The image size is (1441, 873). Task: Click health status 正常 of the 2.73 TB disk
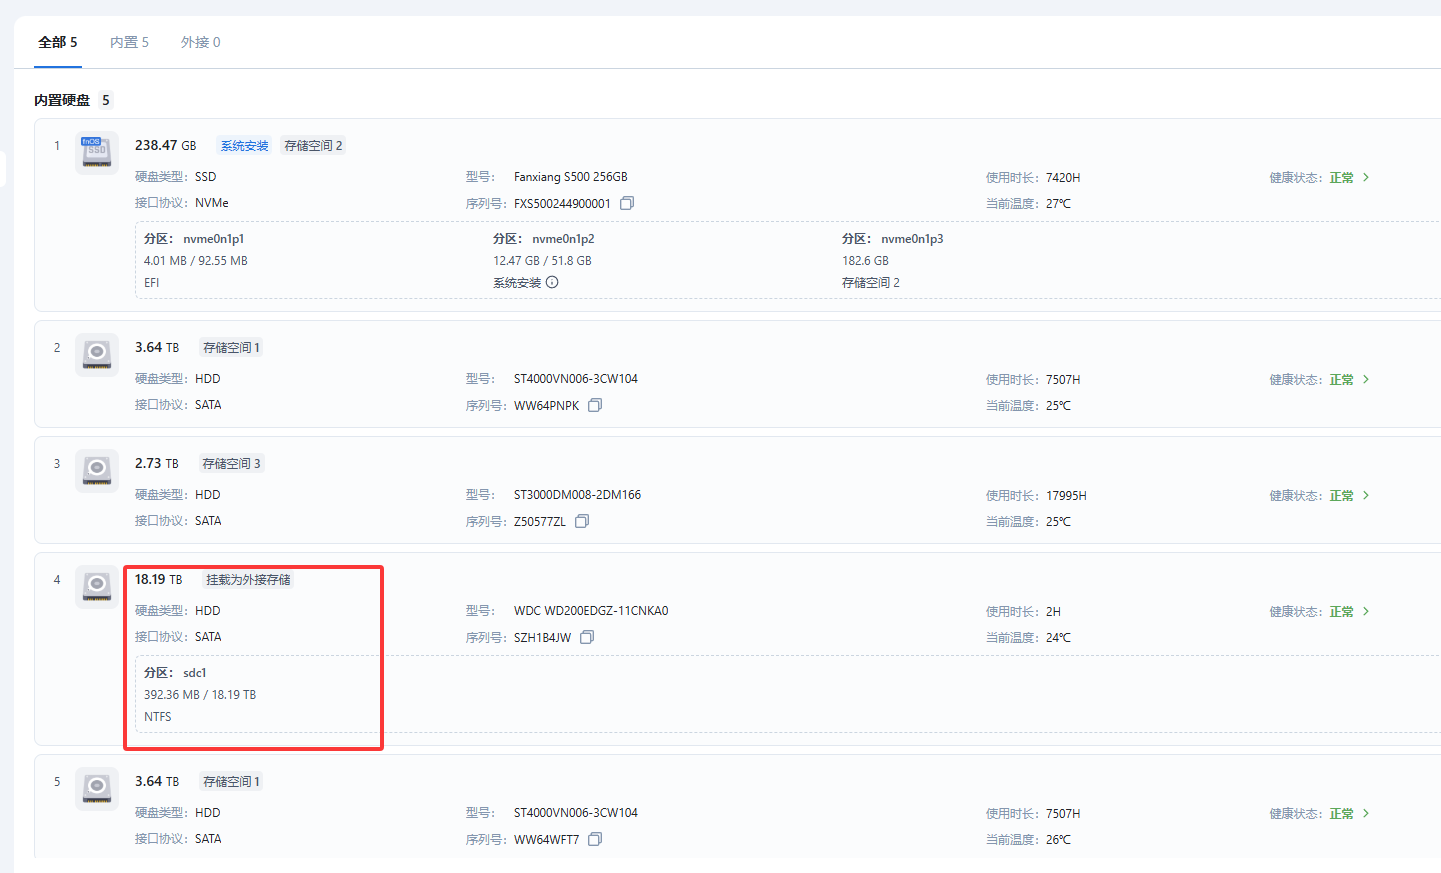click(x=1341, y=496)
